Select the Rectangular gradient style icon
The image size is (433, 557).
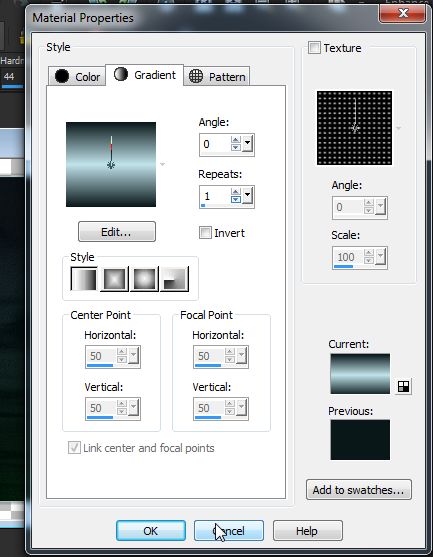click(114, 279)
